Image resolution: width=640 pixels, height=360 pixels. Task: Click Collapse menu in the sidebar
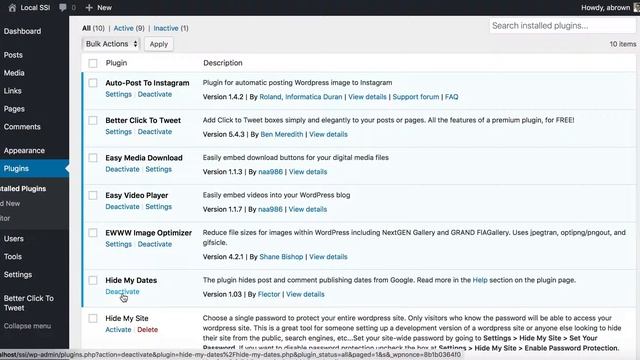click(27, 326)
